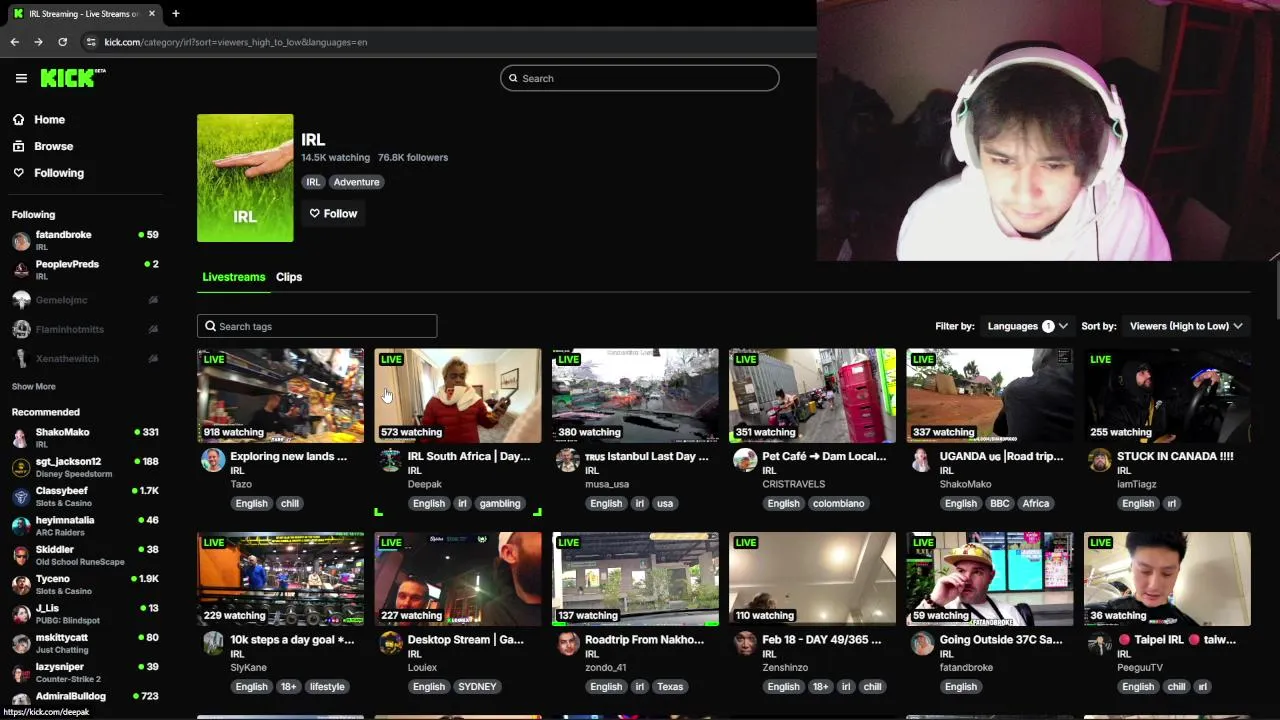
Task: Click the site info icon in address bar
Action: point(91,42)
